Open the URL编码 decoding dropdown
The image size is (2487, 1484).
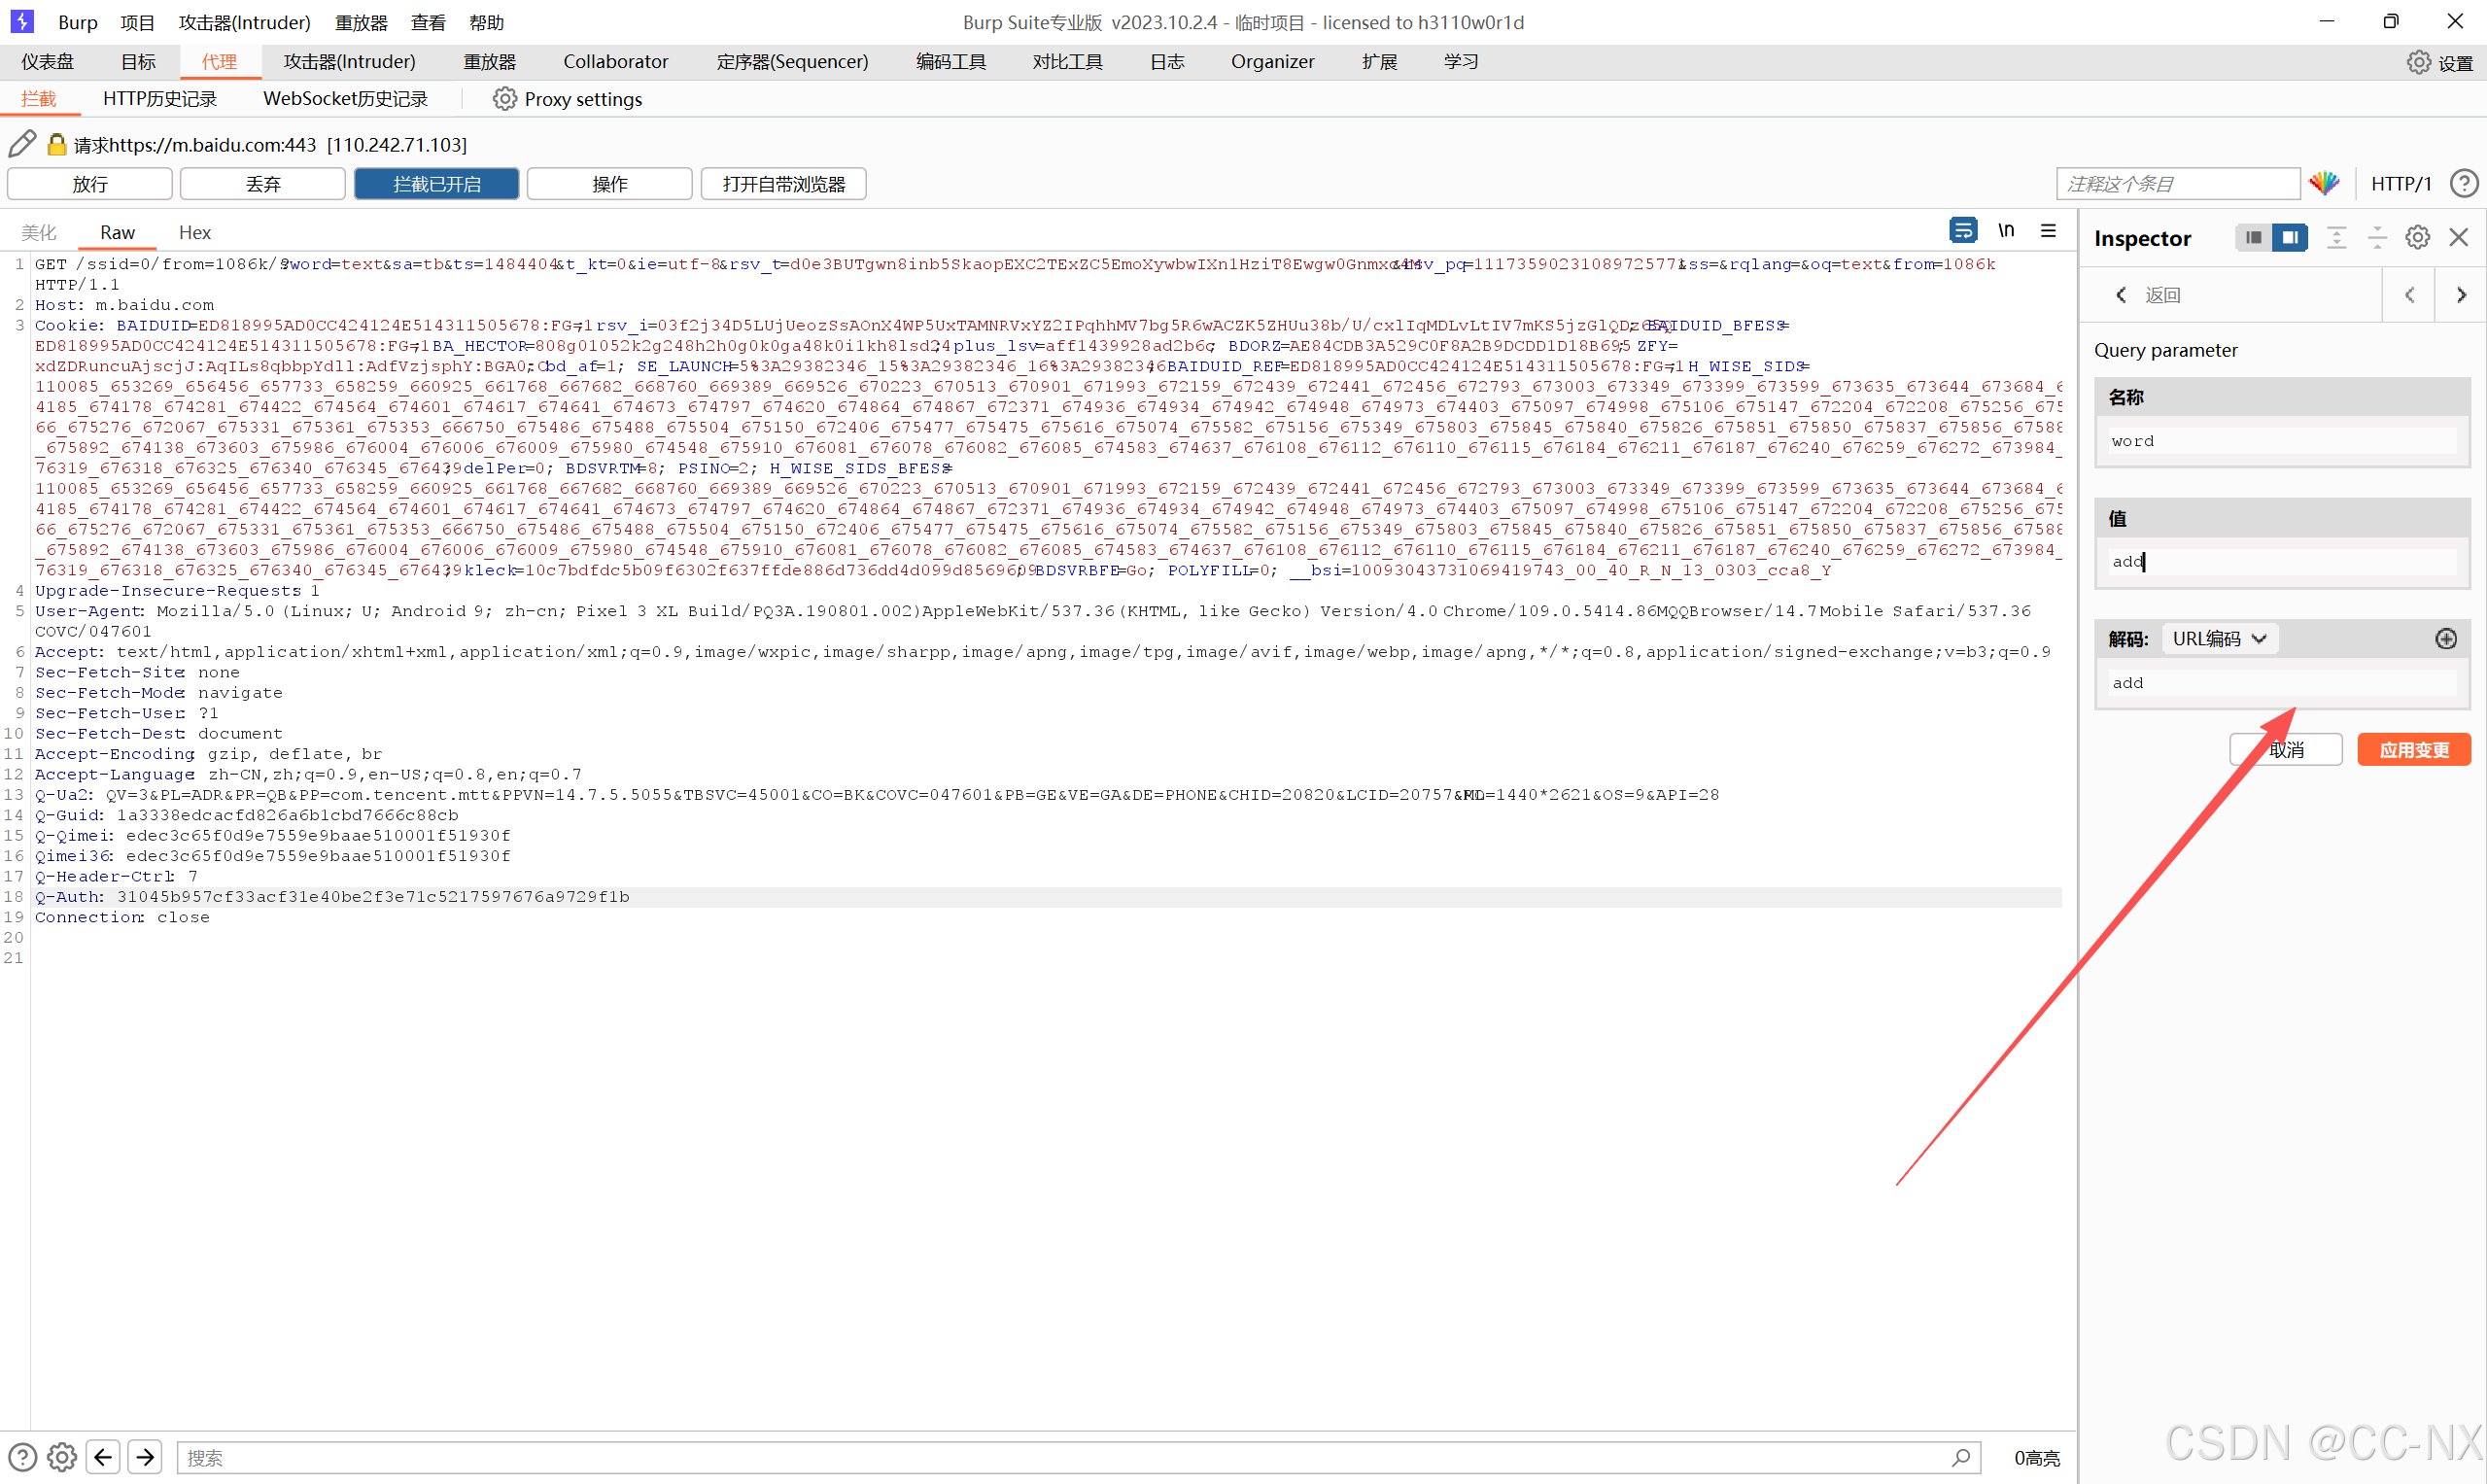(2219, 639)
